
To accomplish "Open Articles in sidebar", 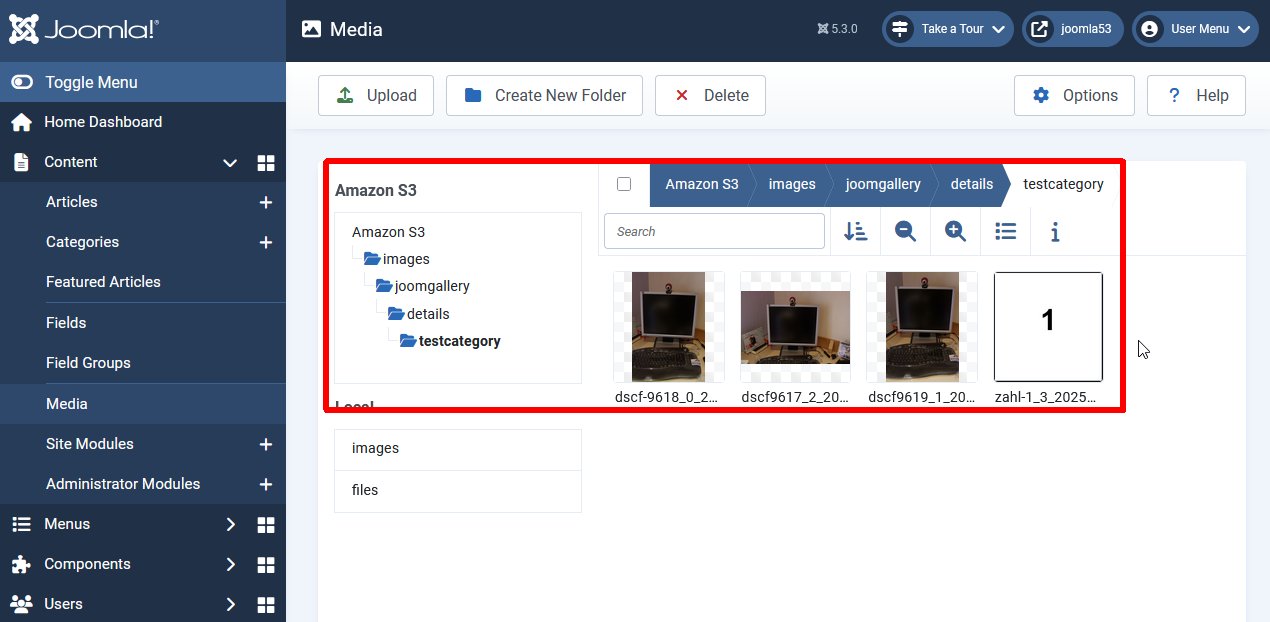I will coord(72,202).
